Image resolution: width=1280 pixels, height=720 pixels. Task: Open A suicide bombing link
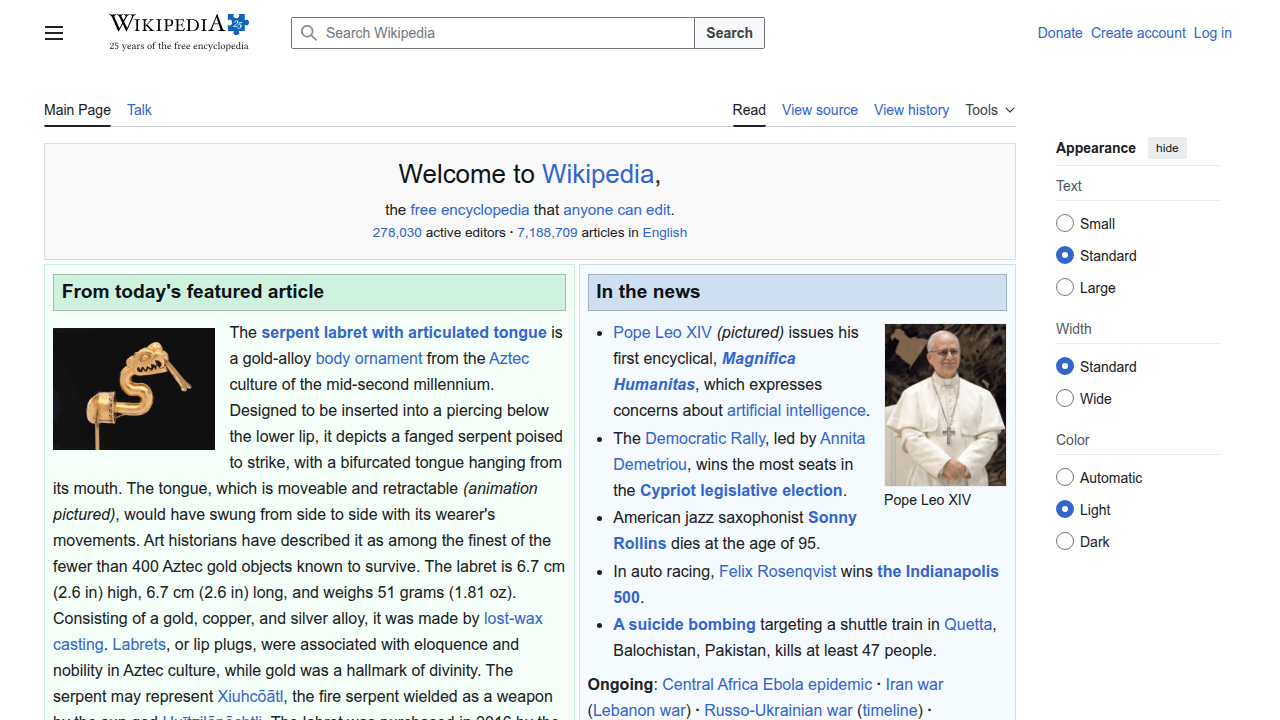point(684,624)
